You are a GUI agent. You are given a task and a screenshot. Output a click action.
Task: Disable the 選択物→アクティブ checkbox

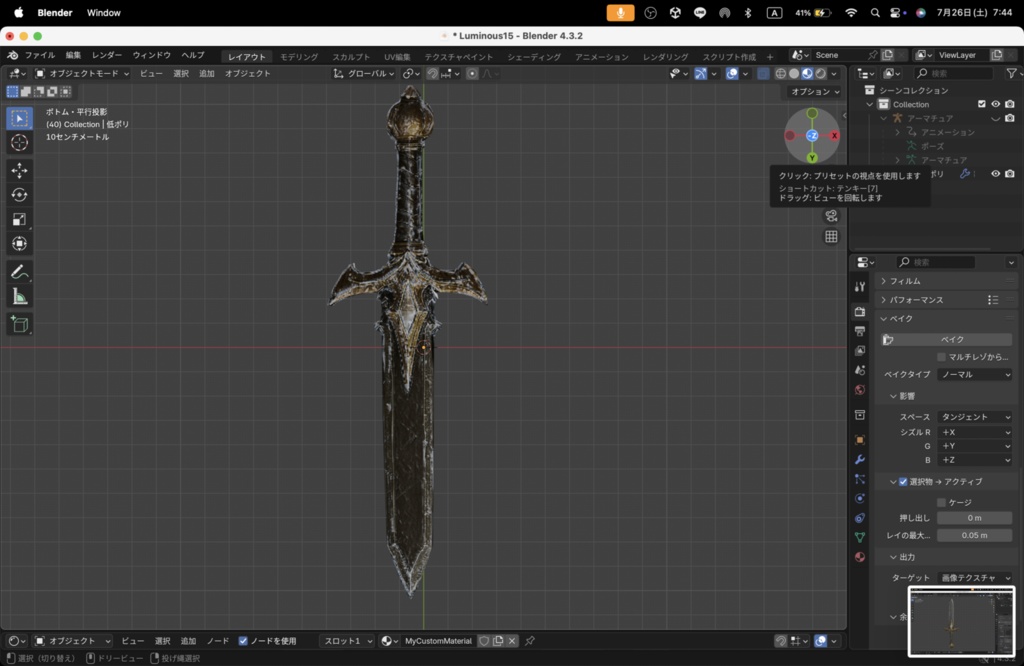902,482
